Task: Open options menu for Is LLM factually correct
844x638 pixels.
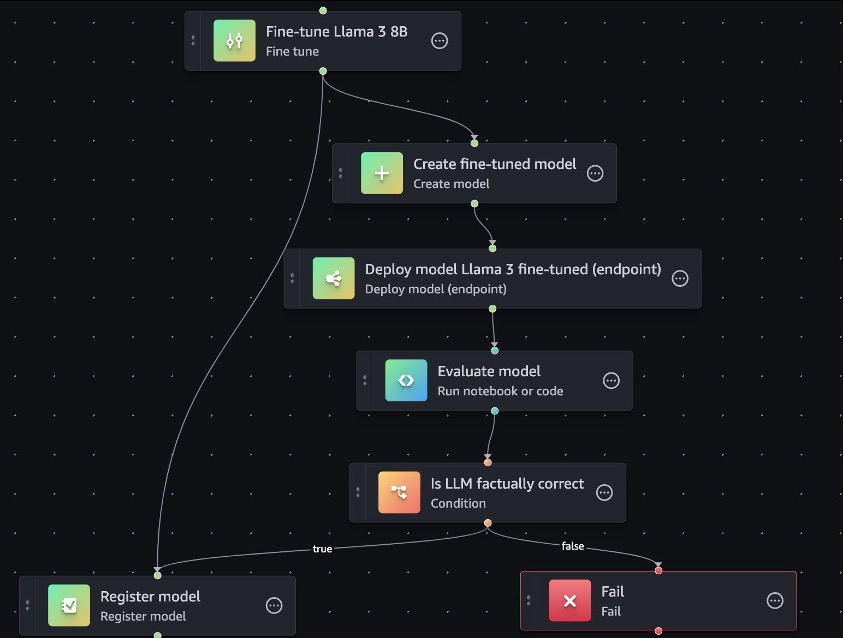Action: pyautogui.click(x=604, y=493)
